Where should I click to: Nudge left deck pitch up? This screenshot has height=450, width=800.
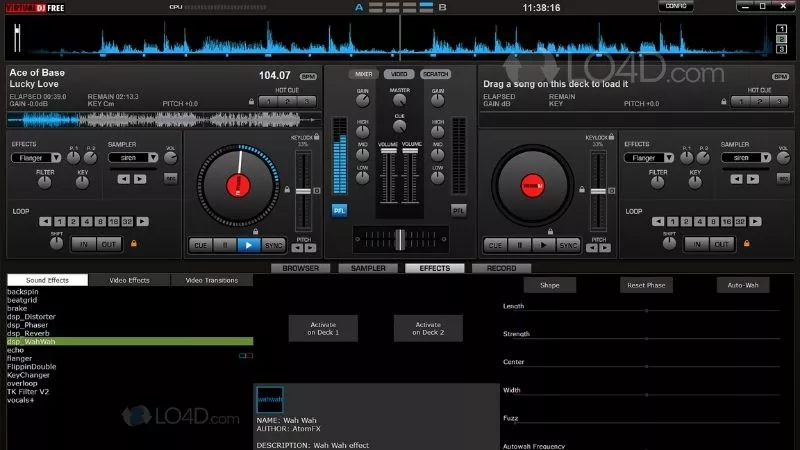point(310,248)
